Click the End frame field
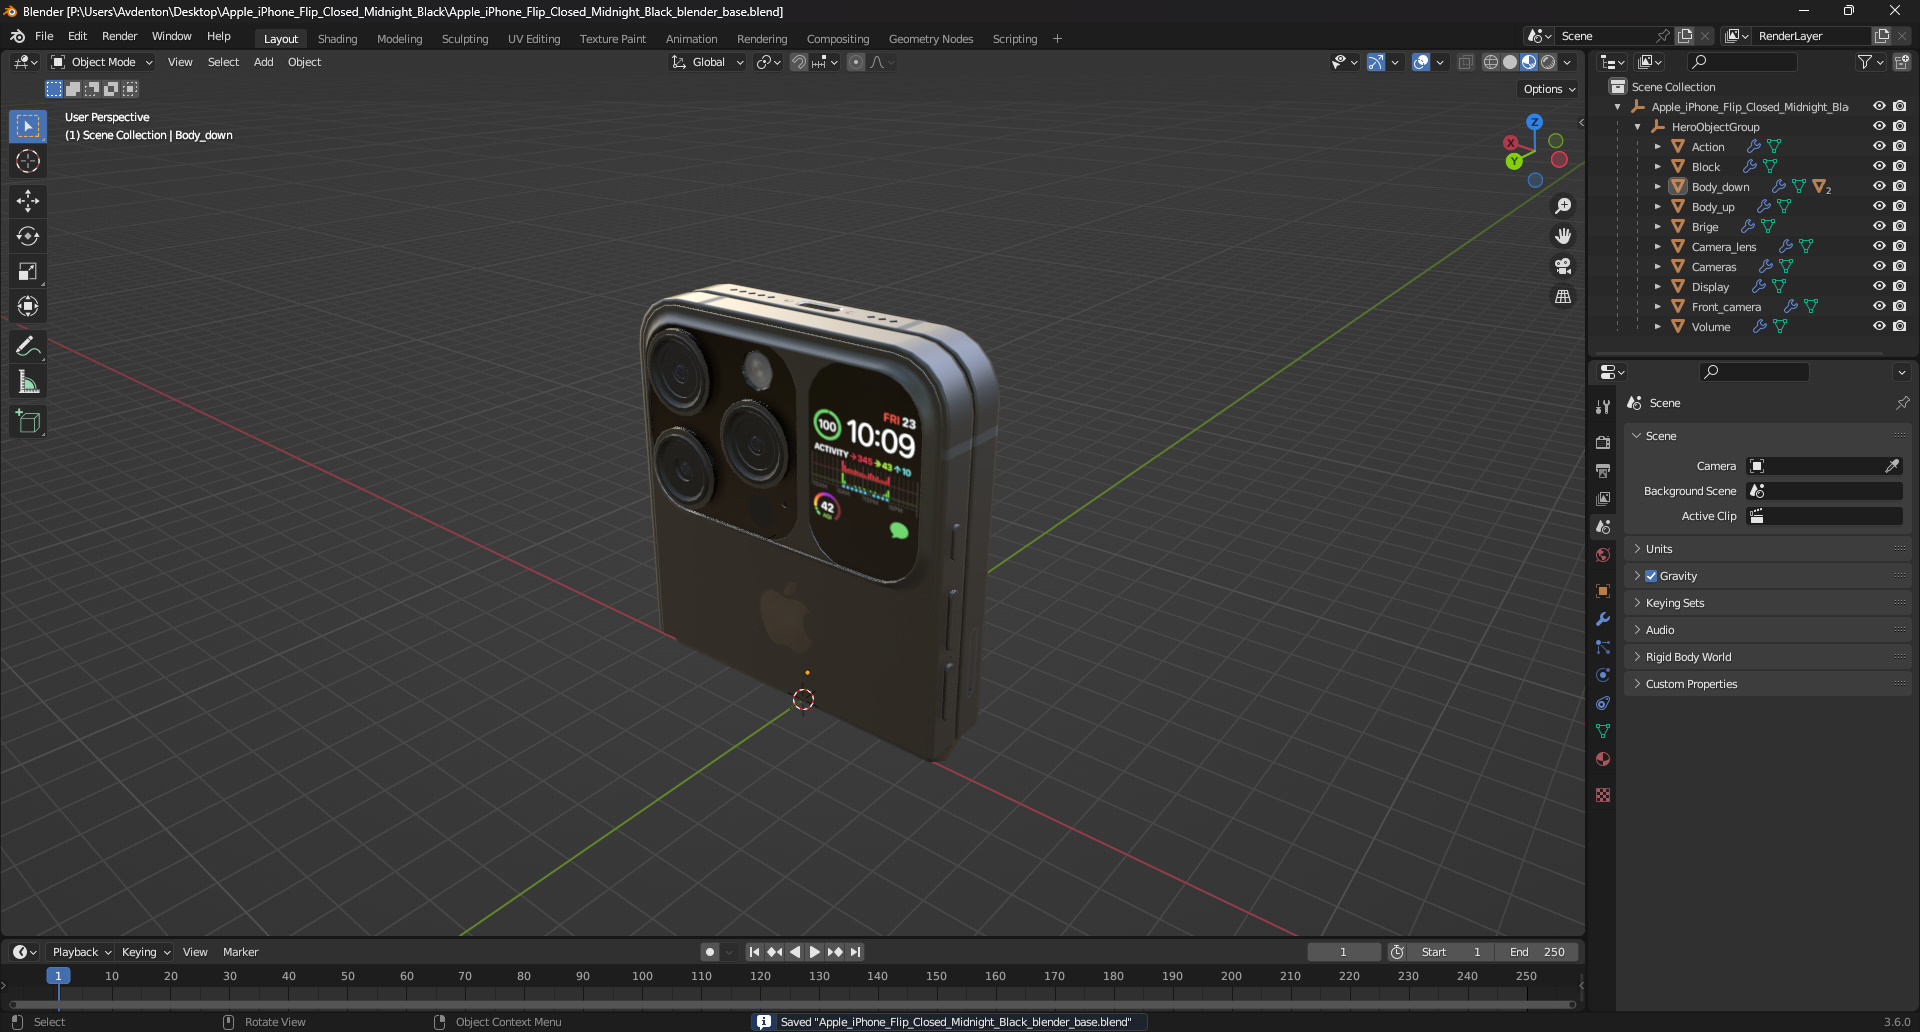Viewport: 1920px width, 1032px height. click(1538, 952)
